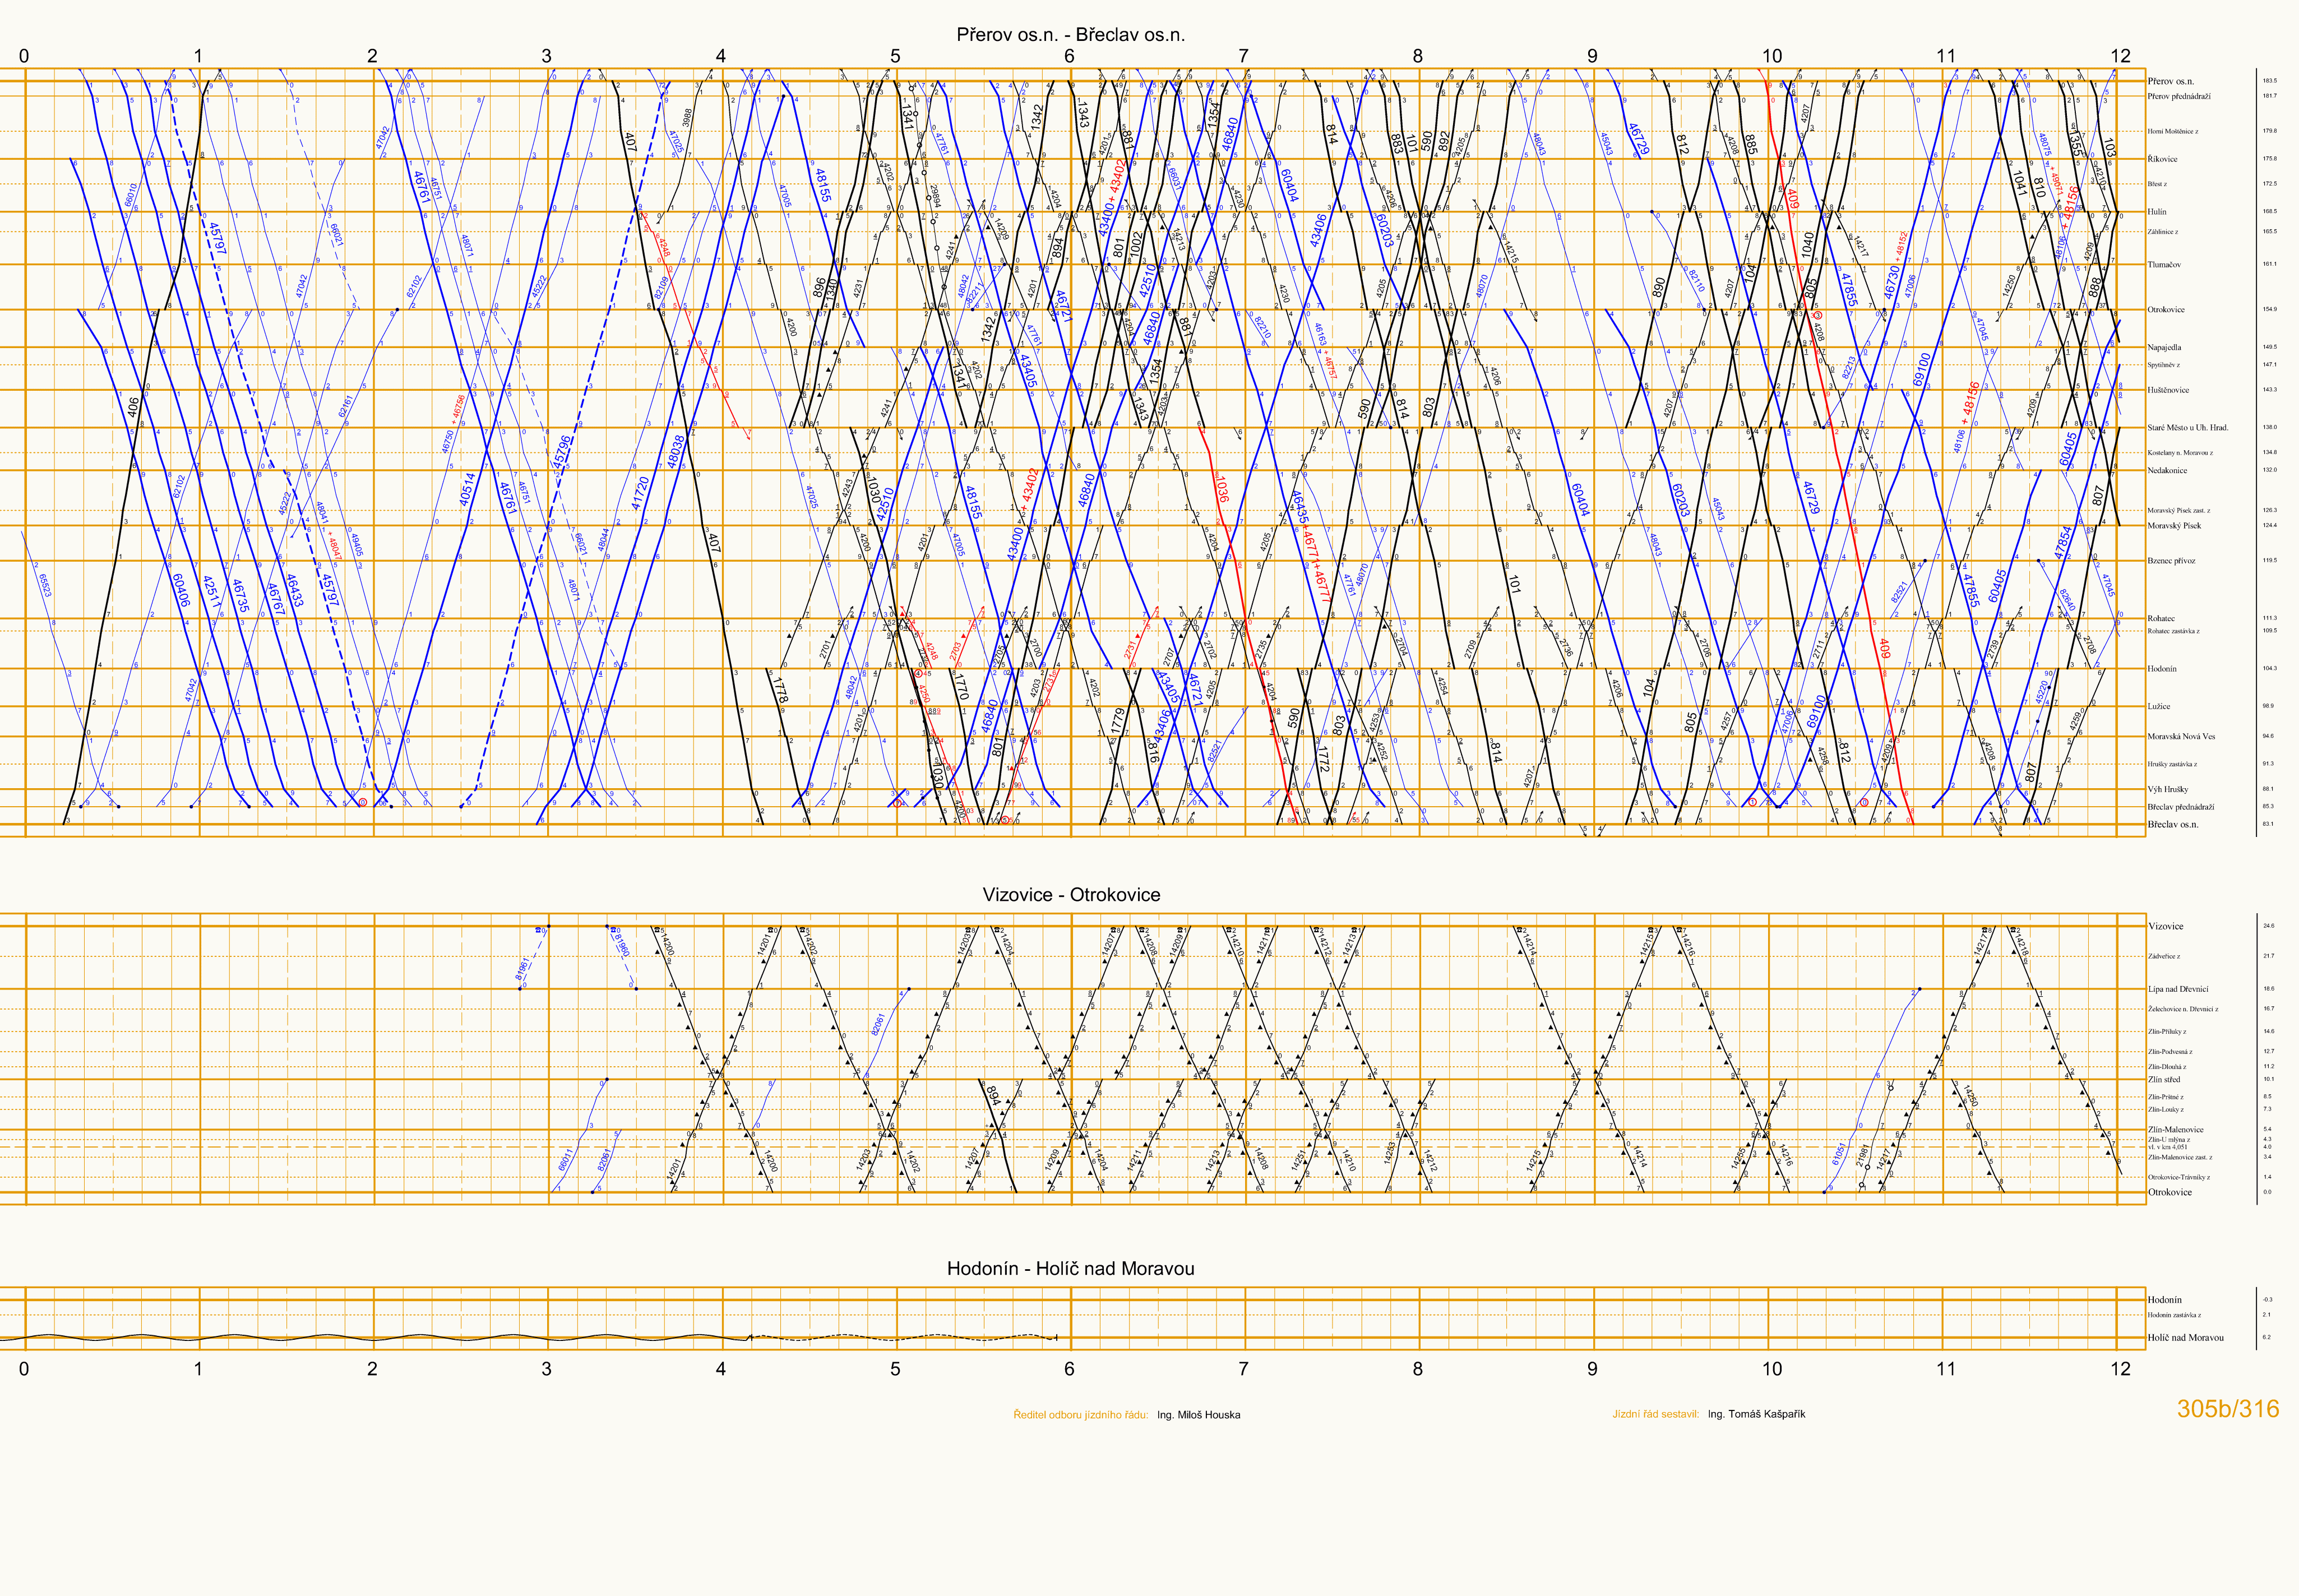Click the Přerov os.n. - Břeclav os.n. title
This screenshot has width=2299, height=1596.
point(1070,35)
